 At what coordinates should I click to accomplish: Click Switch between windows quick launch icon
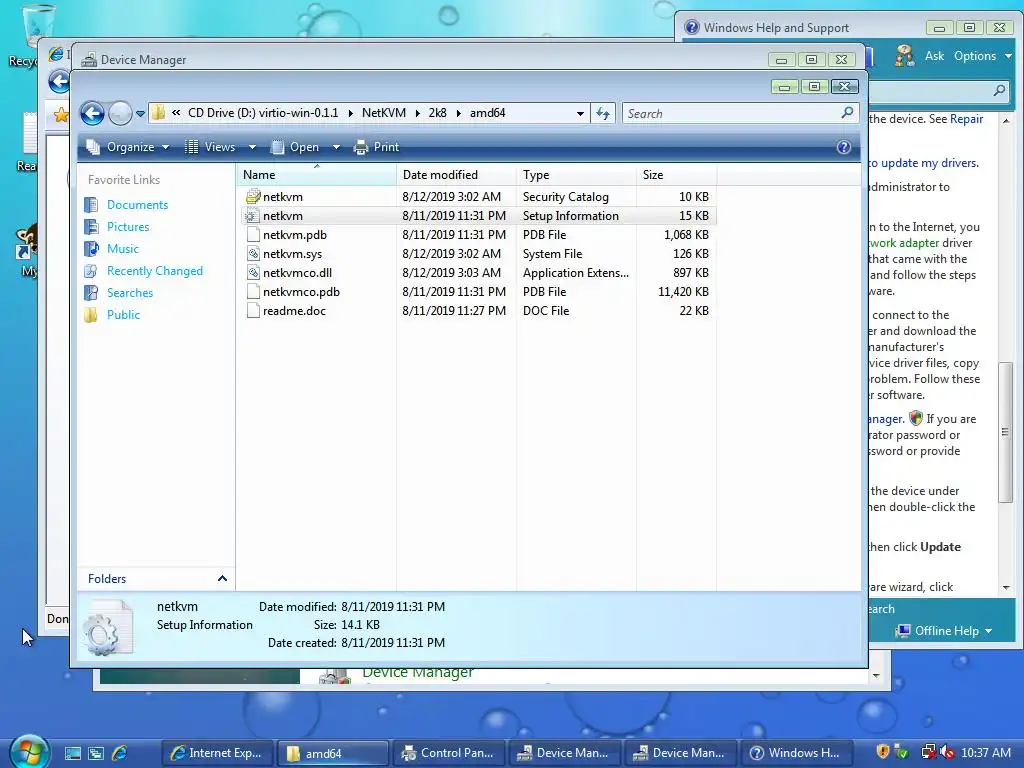click(x=96, y=753)
